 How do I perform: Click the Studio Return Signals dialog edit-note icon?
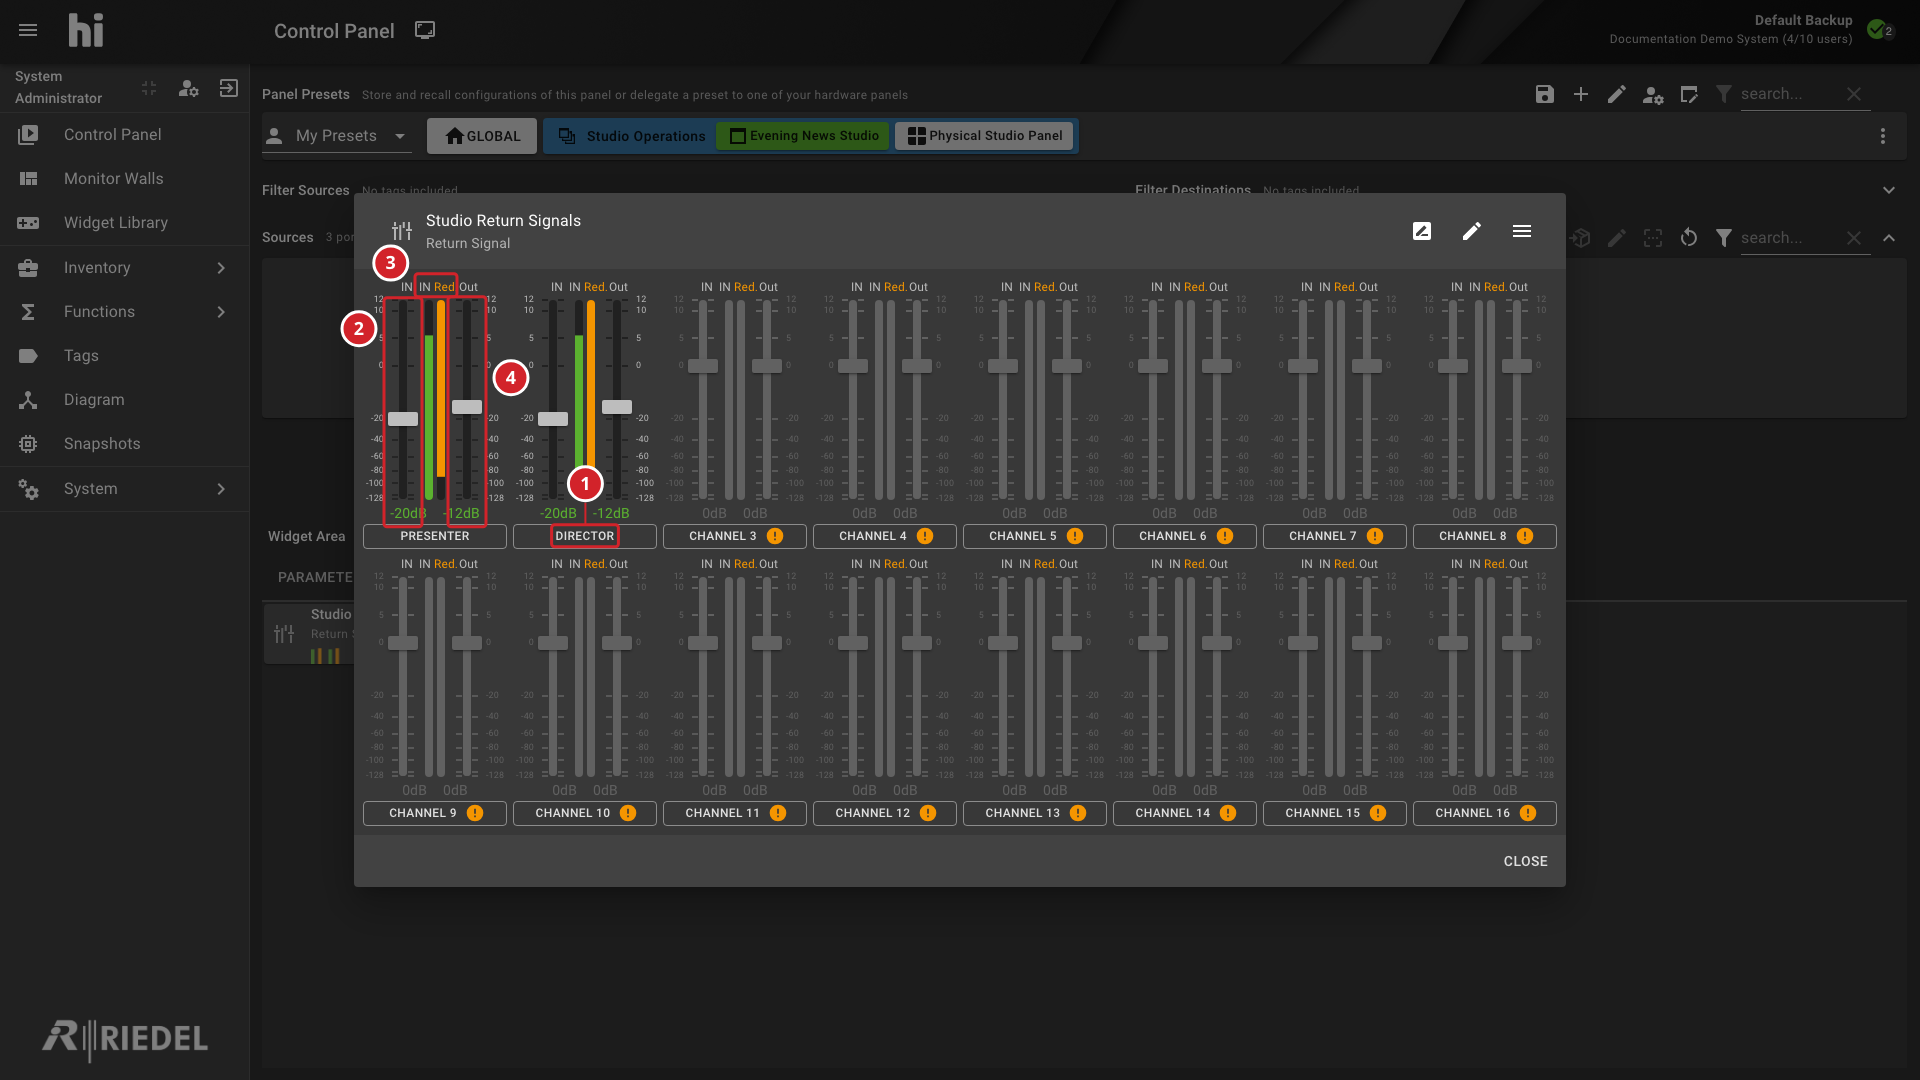click(x=1422, y=231)
